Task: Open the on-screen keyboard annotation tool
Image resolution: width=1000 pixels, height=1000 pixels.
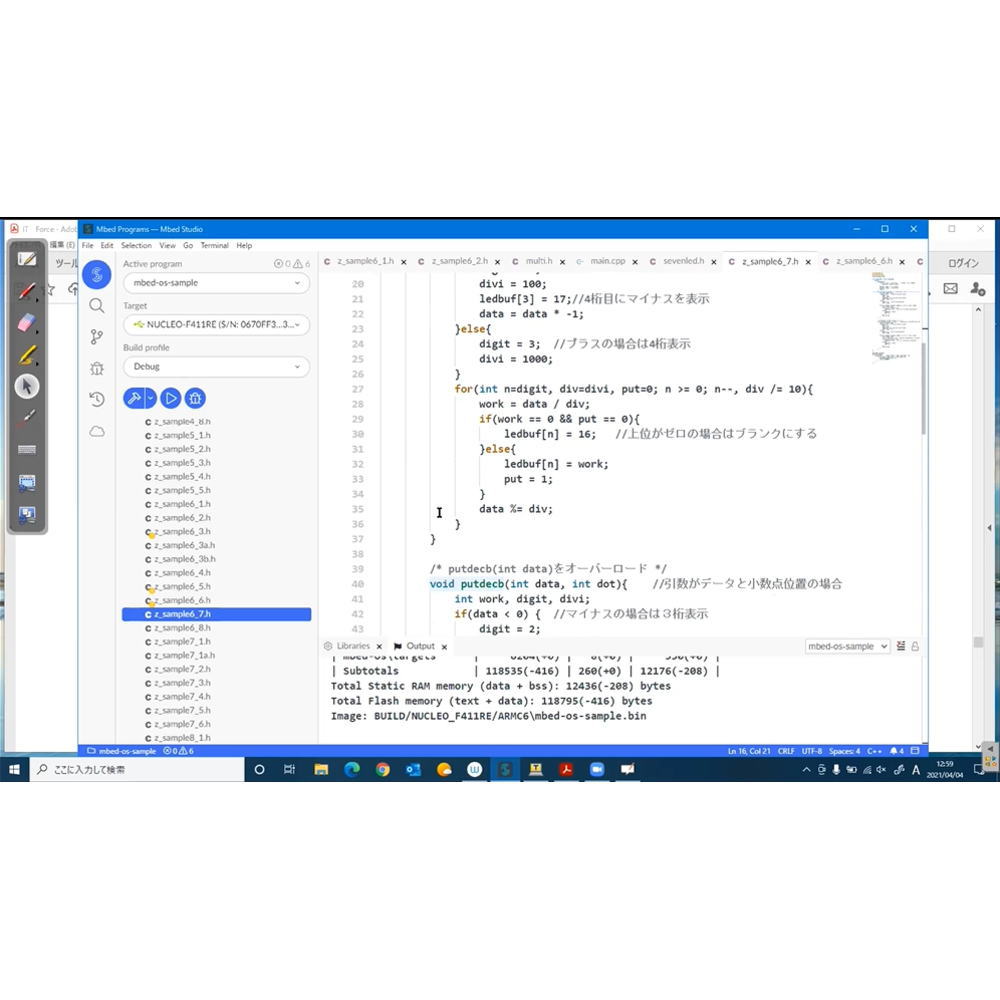Action: tap(27, 450)
